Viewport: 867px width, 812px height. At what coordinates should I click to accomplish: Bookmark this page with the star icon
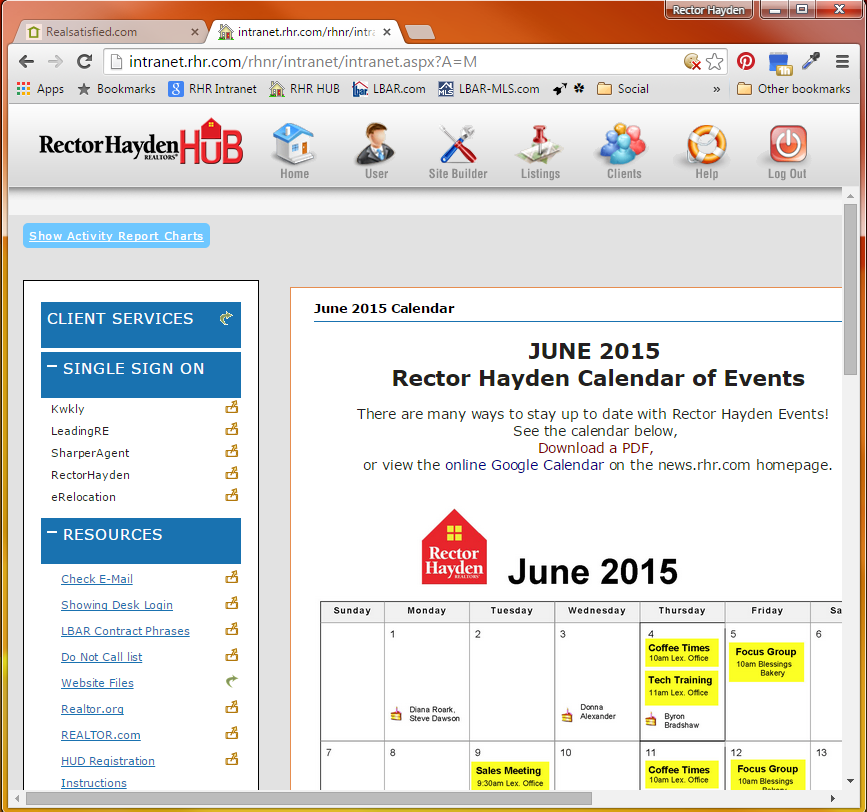(x=714, y=61)
